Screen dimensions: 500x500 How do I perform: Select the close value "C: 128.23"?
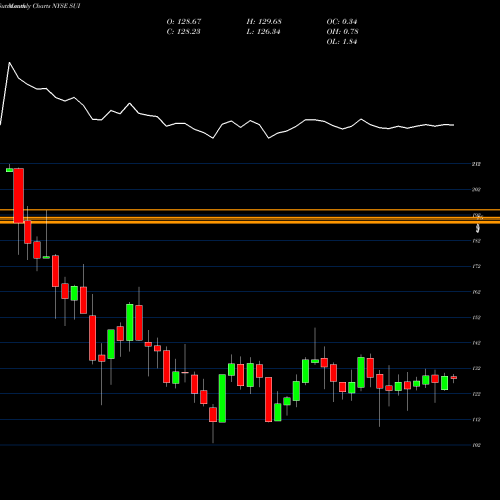(x=183, y=32)
